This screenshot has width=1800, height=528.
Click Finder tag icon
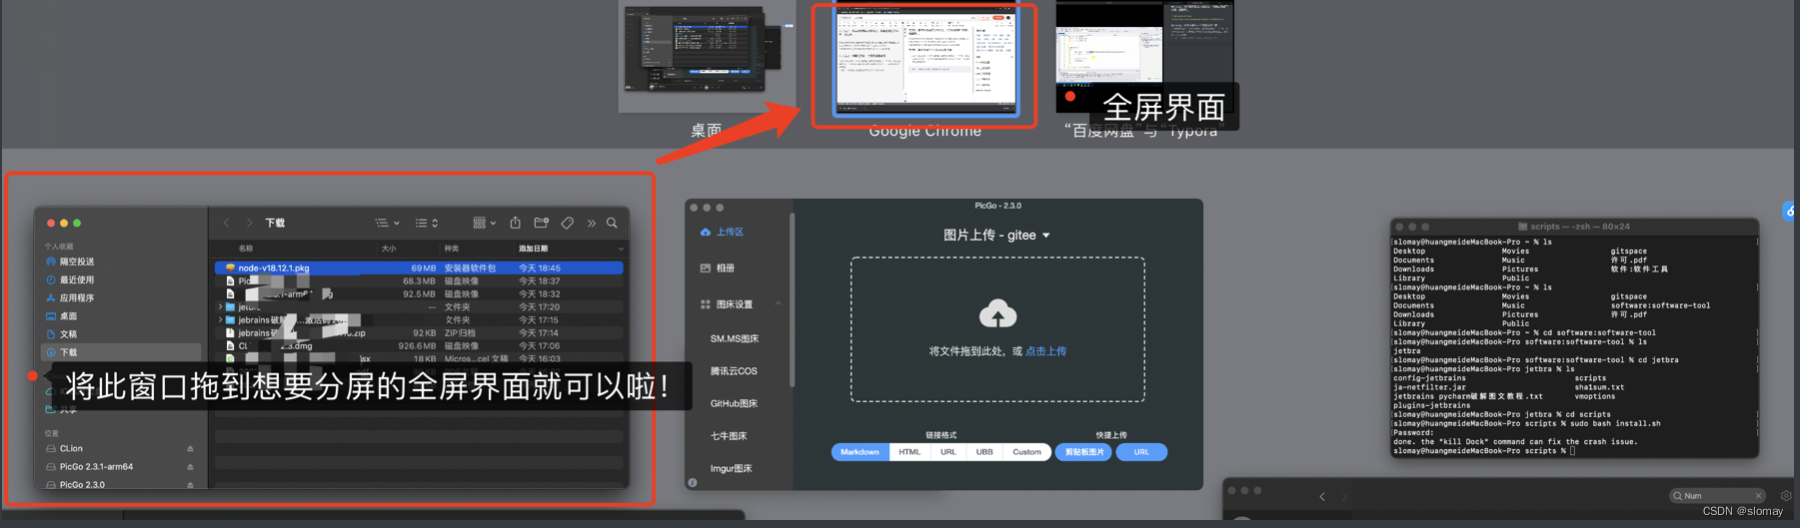tap(567, 223)
